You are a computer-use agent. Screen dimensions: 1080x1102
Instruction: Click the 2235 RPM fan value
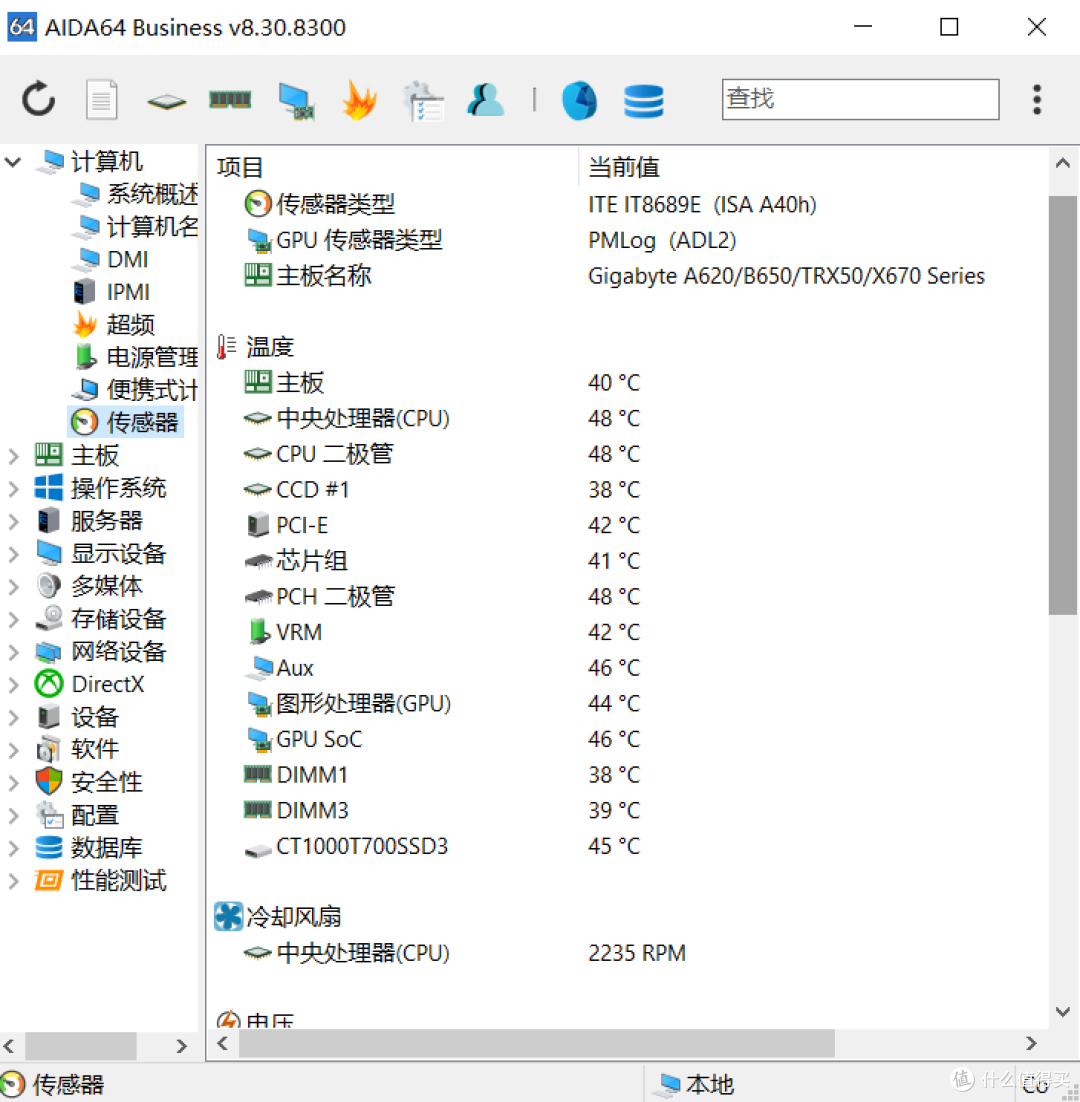pyautogui.click(x=637, y=954)
